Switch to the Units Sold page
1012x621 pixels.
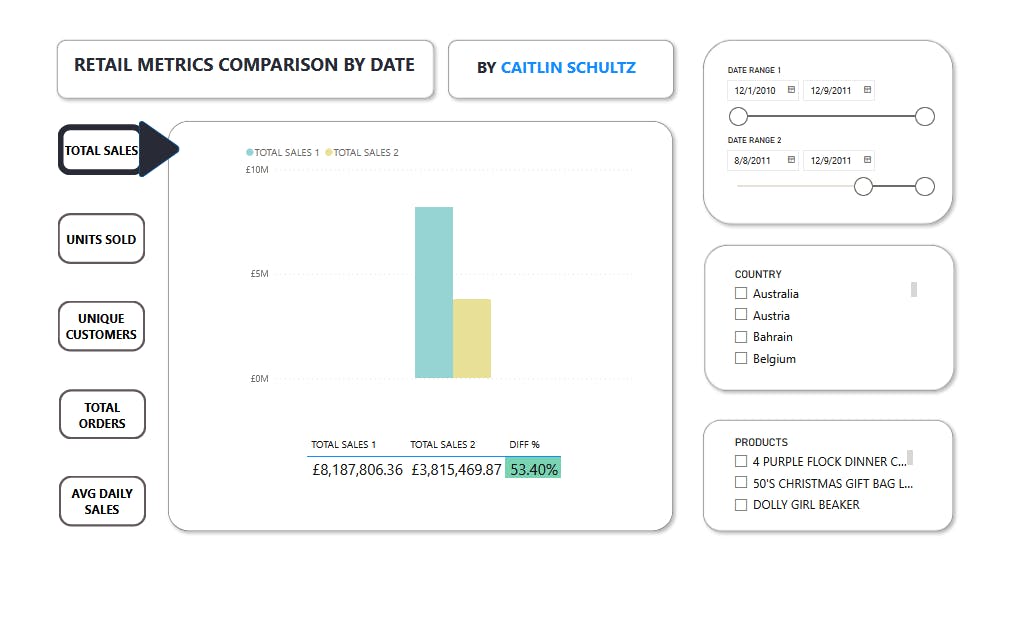point(101,239)
